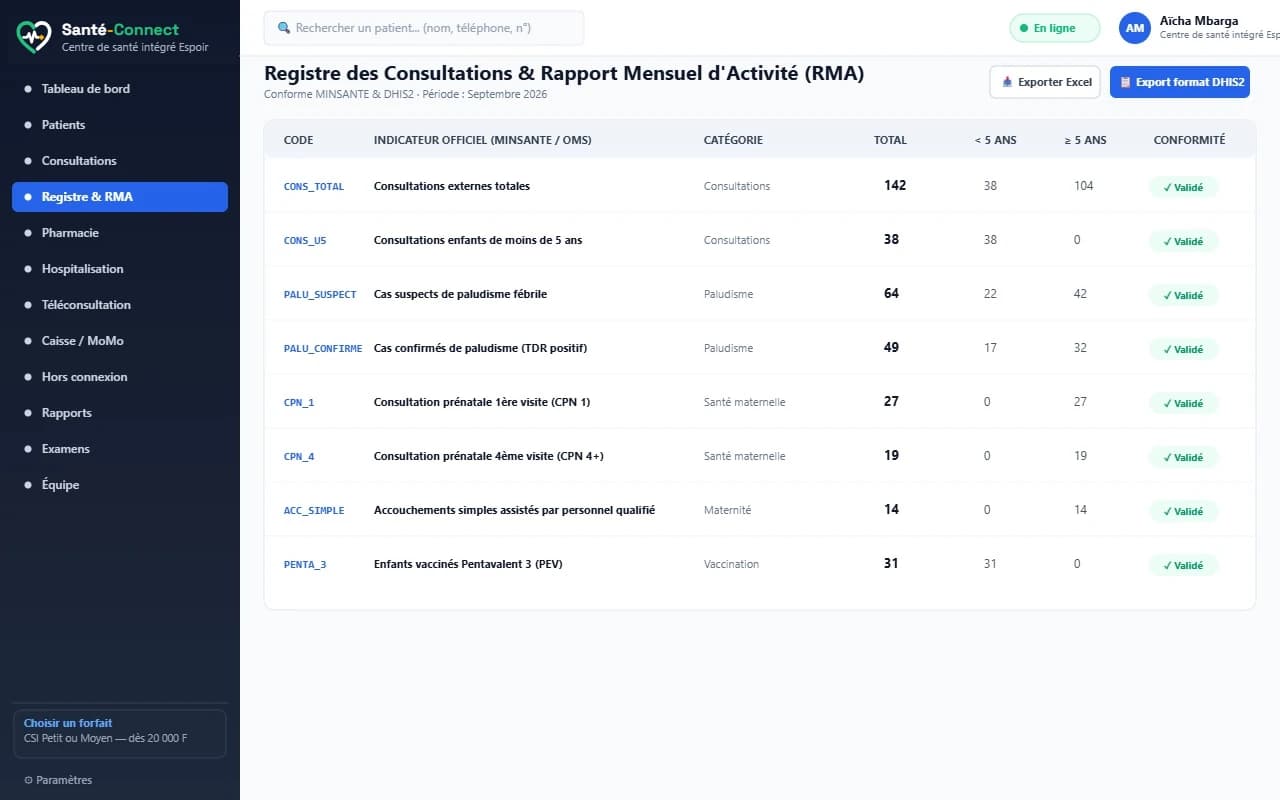Click the Santé-Connect heart logo icon
The height and width of the screenshot is (800, 1280).
[x=33, y=37]
